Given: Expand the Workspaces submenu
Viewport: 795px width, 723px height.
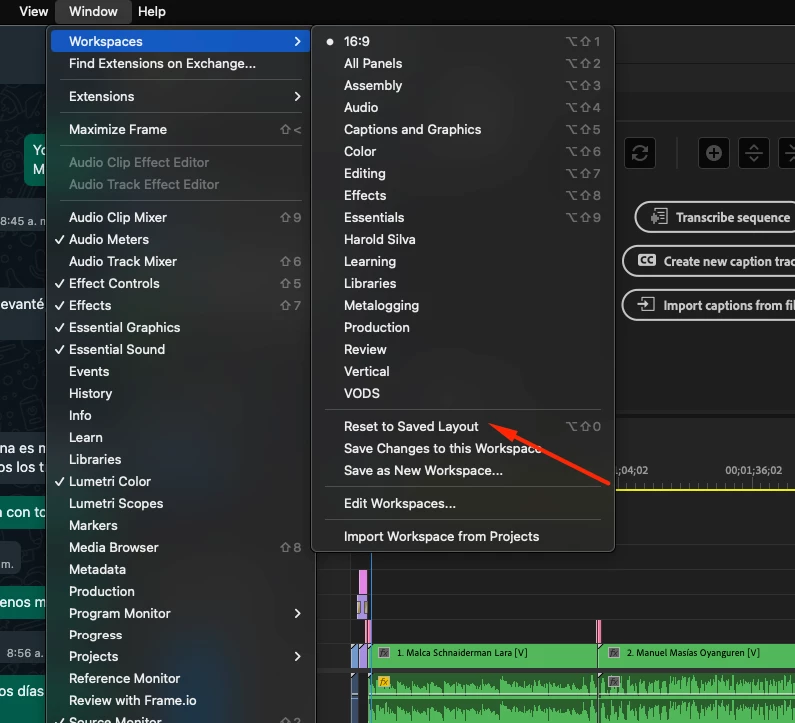Looking at the screenshot, I should (180, 42).
